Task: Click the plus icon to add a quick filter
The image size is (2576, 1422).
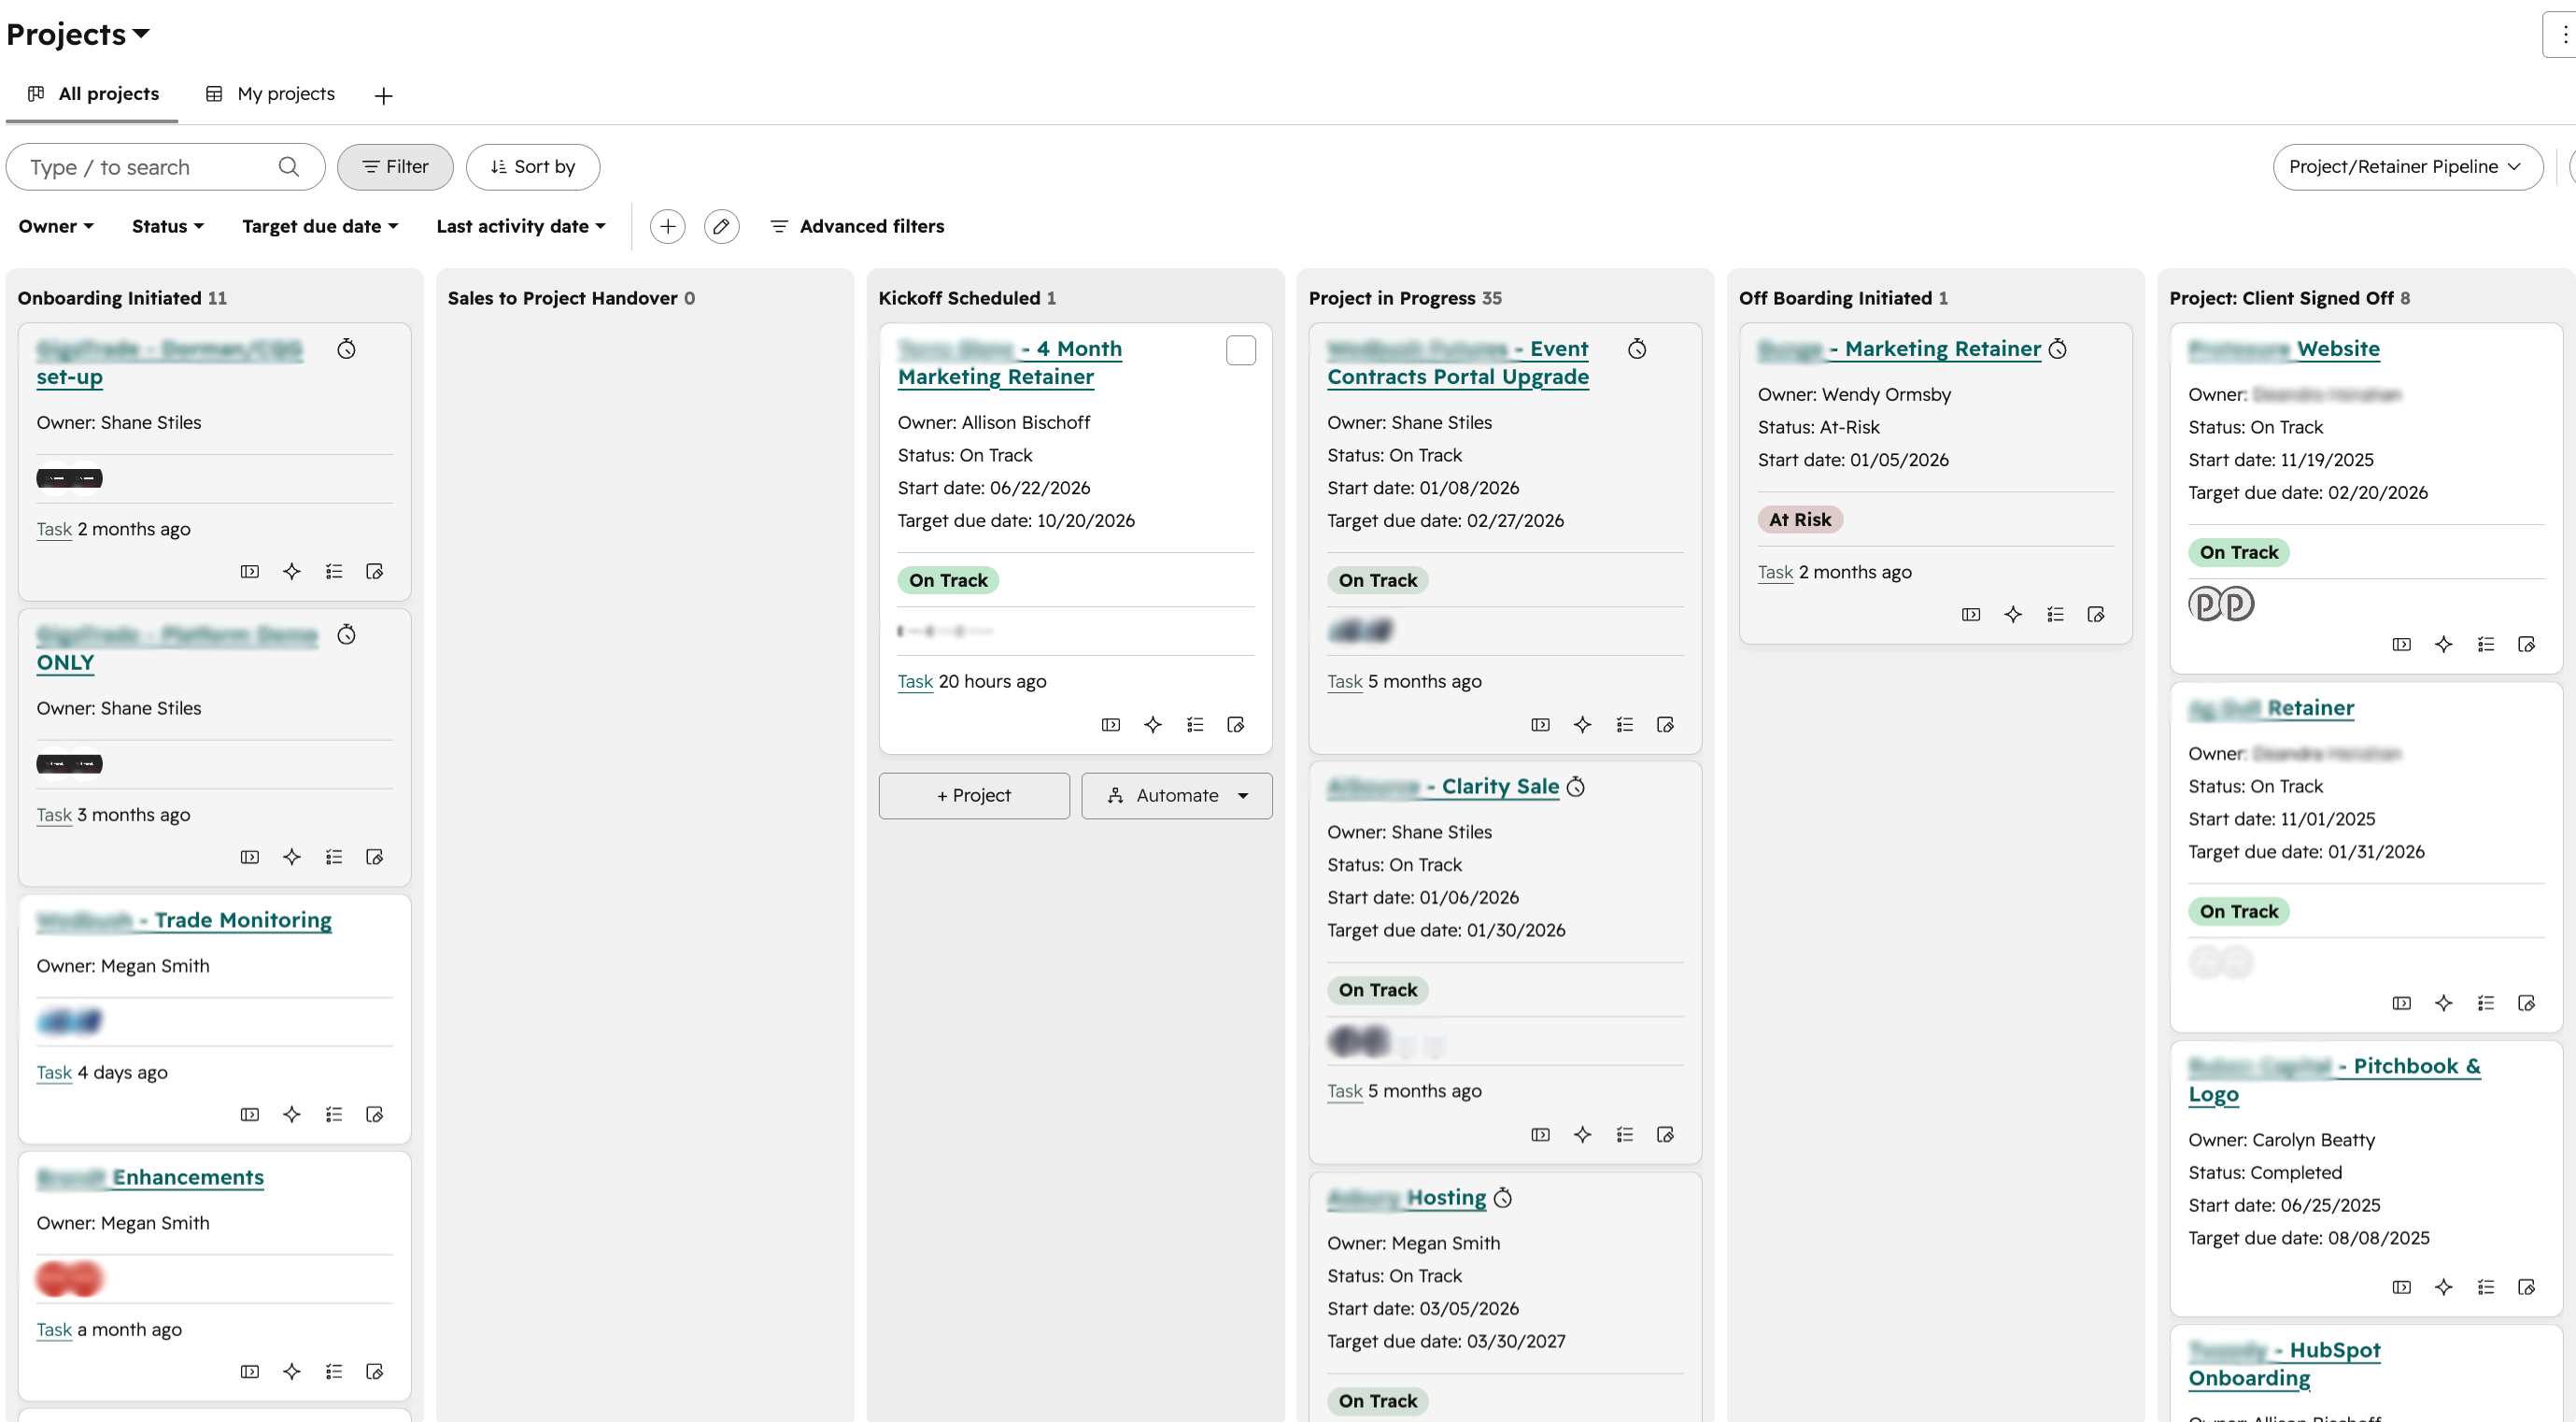Action: 668,226
